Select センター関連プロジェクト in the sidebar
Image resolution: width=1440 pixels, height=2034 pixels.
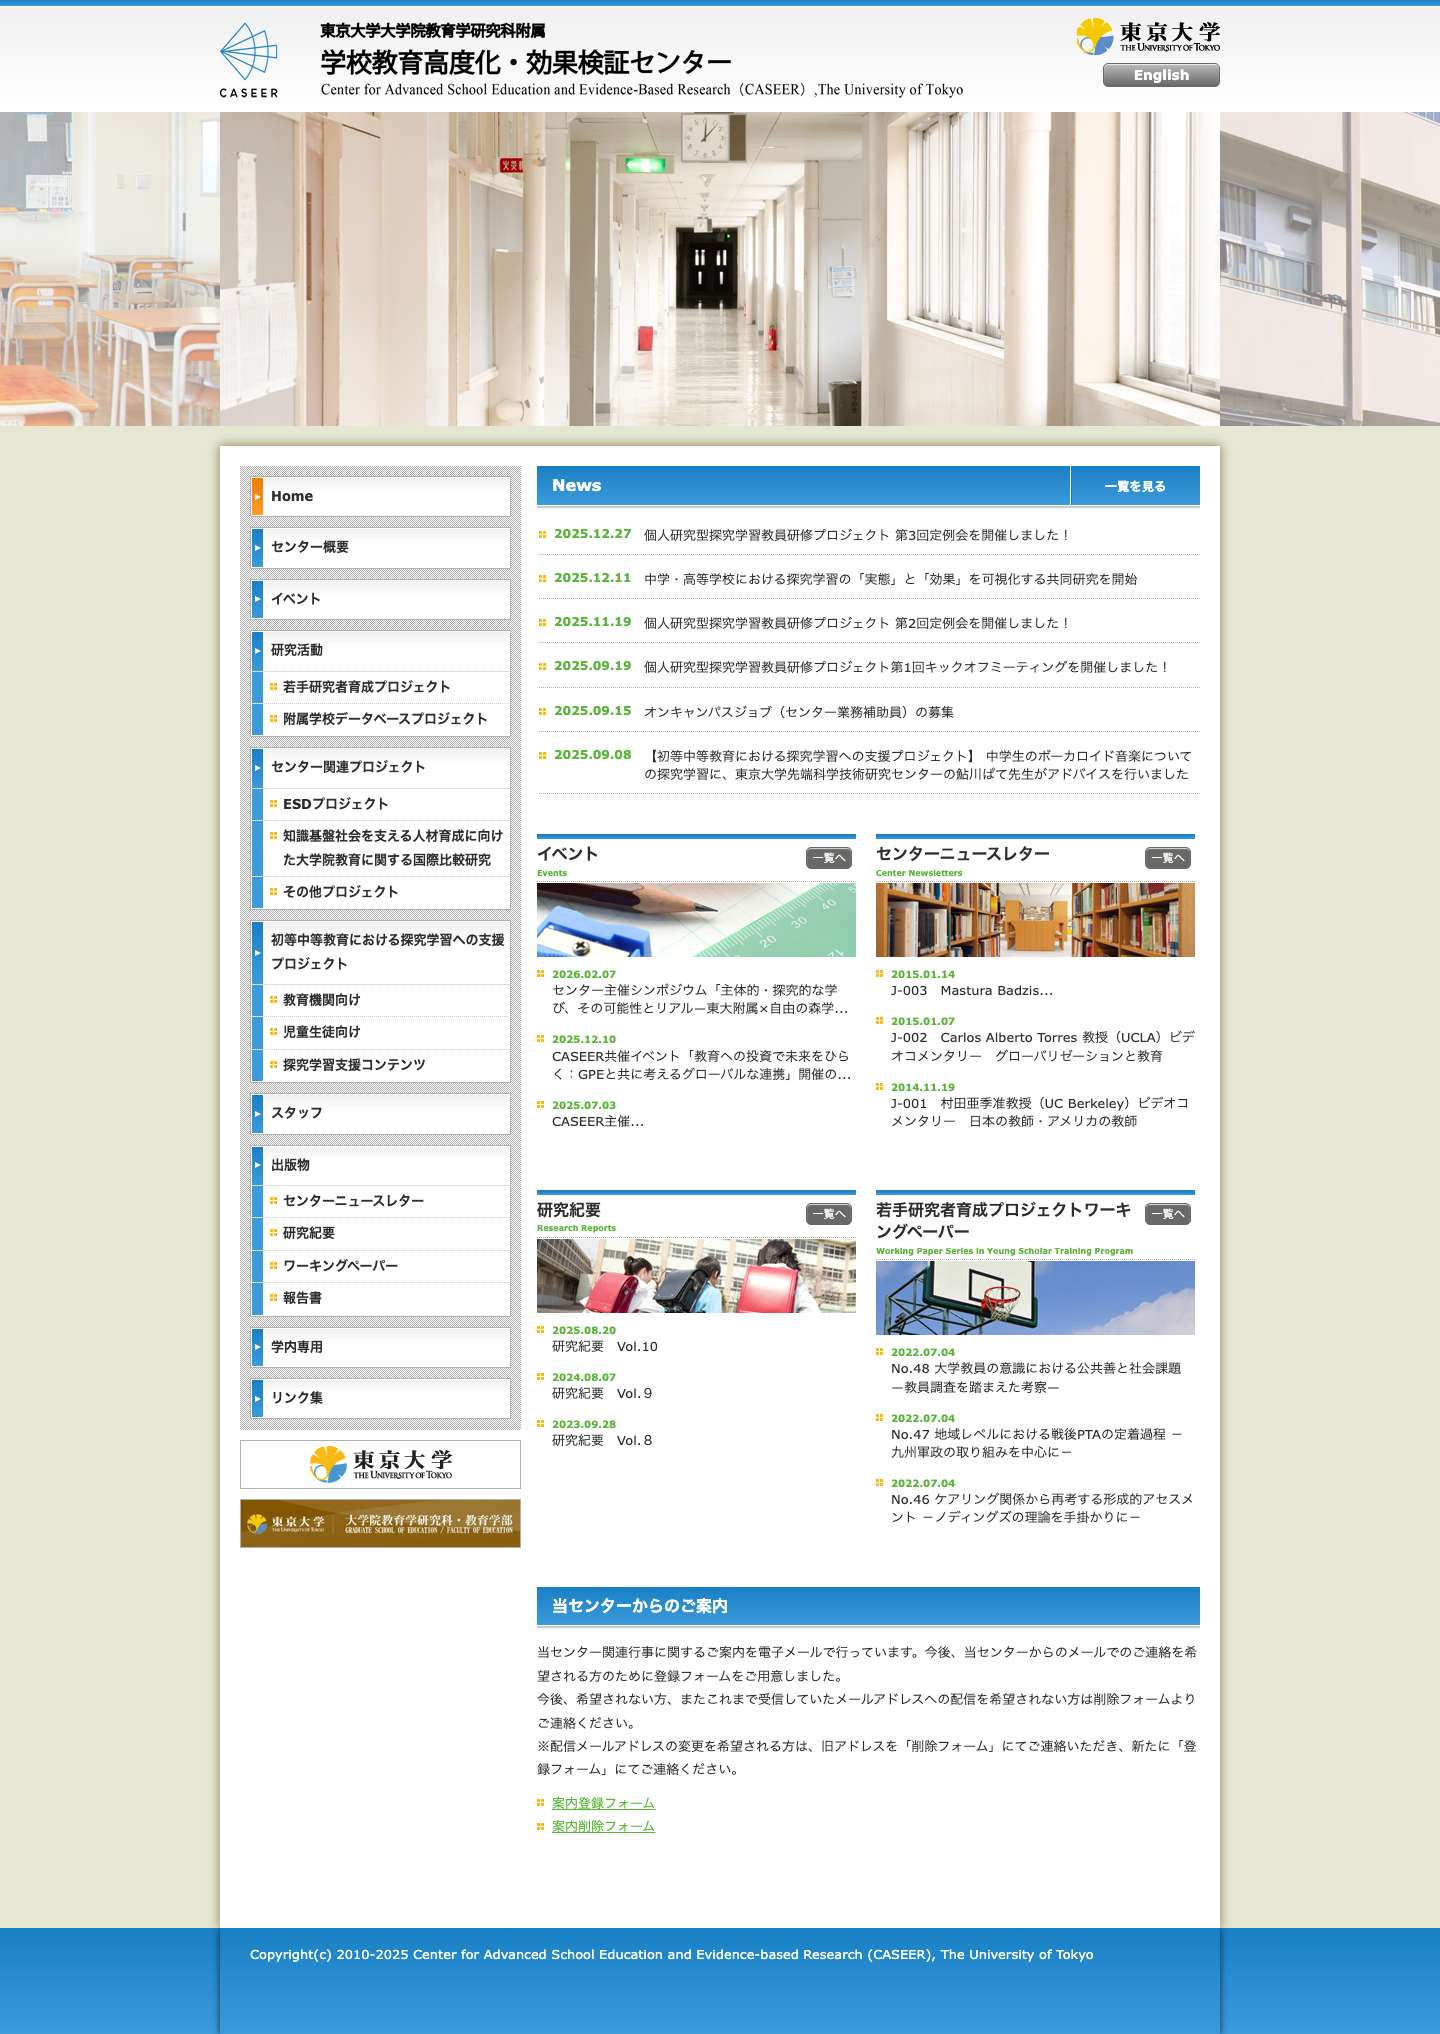click(381, 767)
